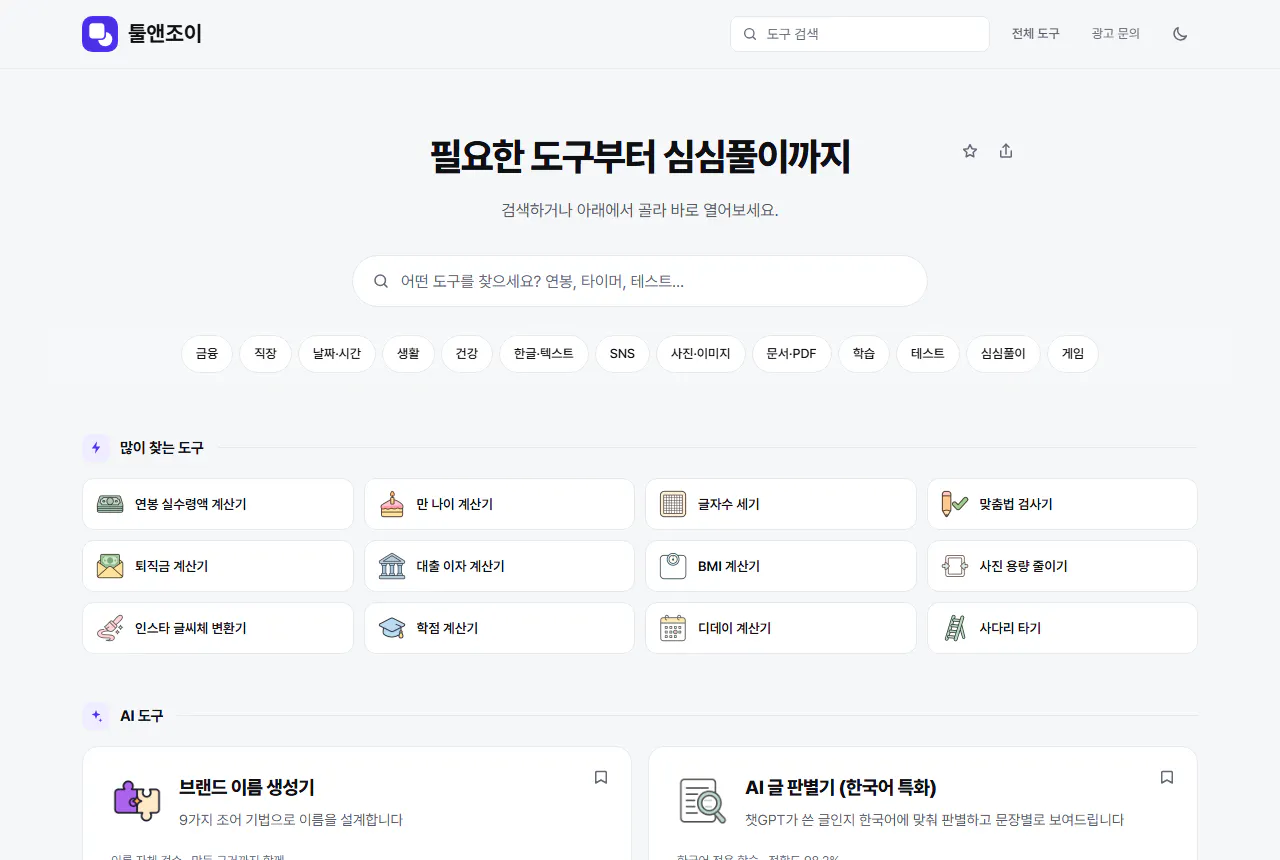Click the envelope money icon of 퇴직금 계산기
Viewport: 1280px width, 860px height.
point(110,566)
